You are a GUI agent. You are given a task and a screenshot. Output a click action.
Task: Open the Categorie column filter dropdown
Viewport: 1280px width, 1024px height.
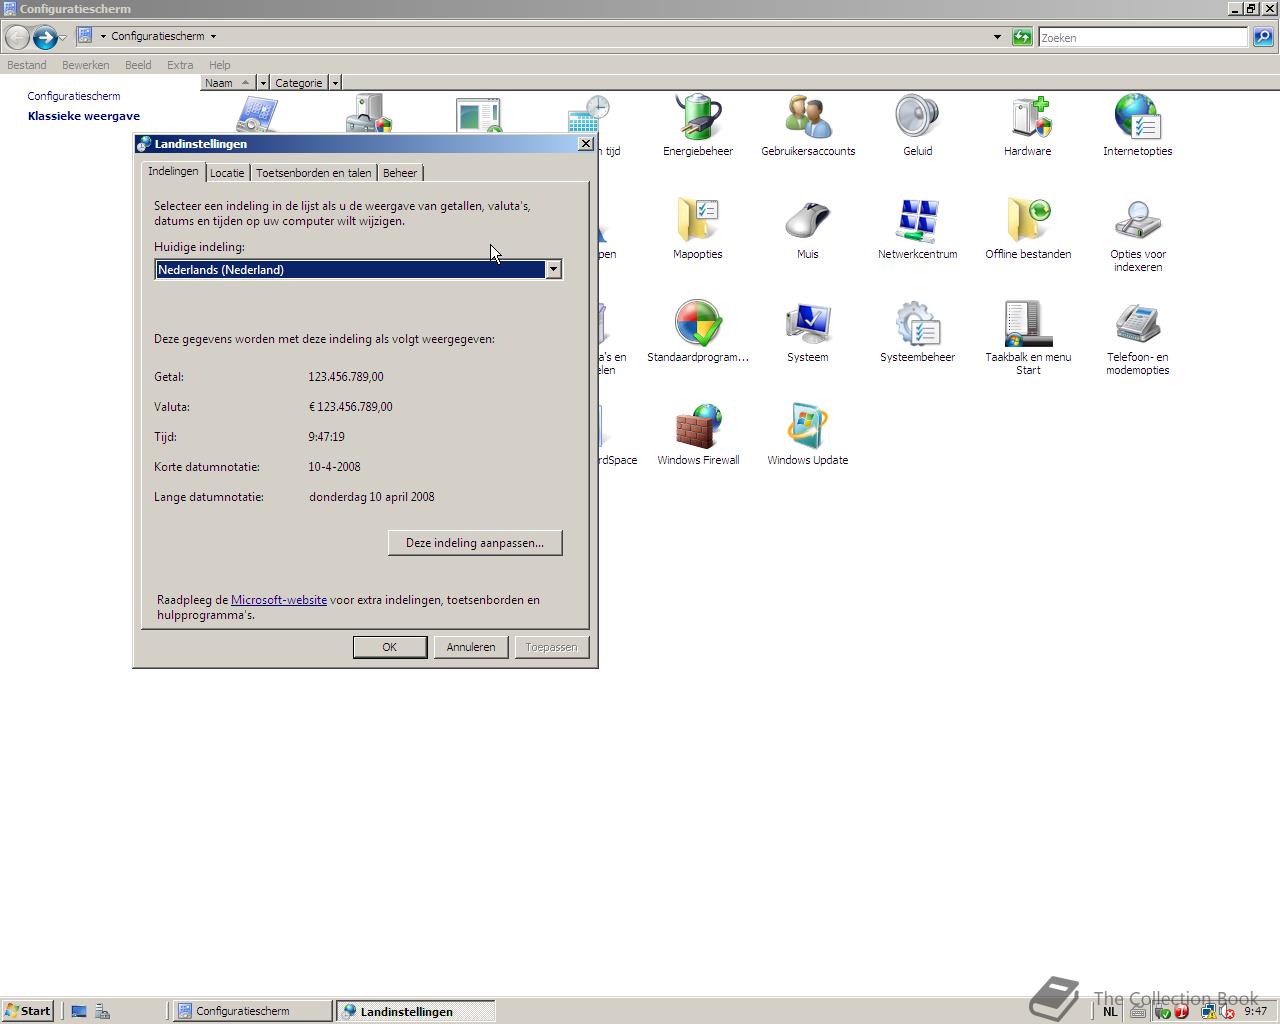click(x=335, y=83)
